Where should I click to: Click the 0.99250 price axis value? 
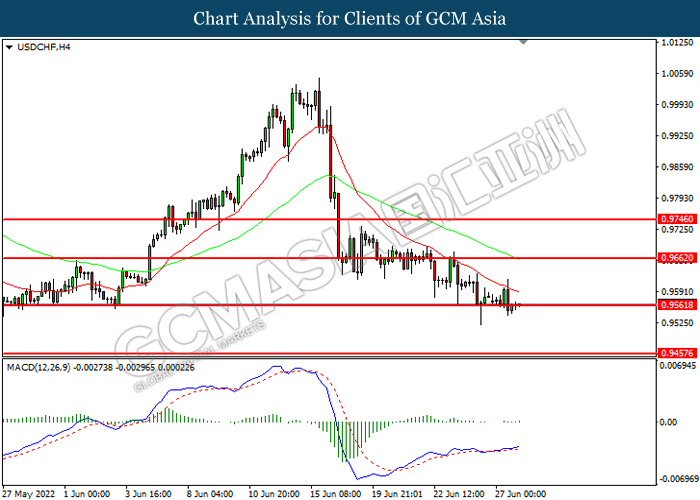[678, 136]
